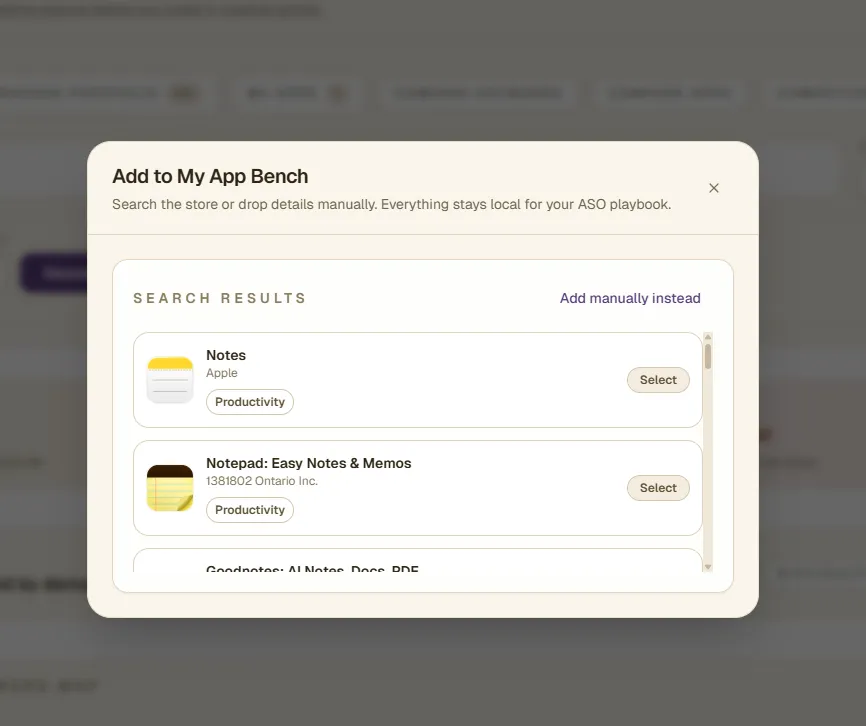Click the Notes app title
866x726 pixels.
click(x=226, y=355)
